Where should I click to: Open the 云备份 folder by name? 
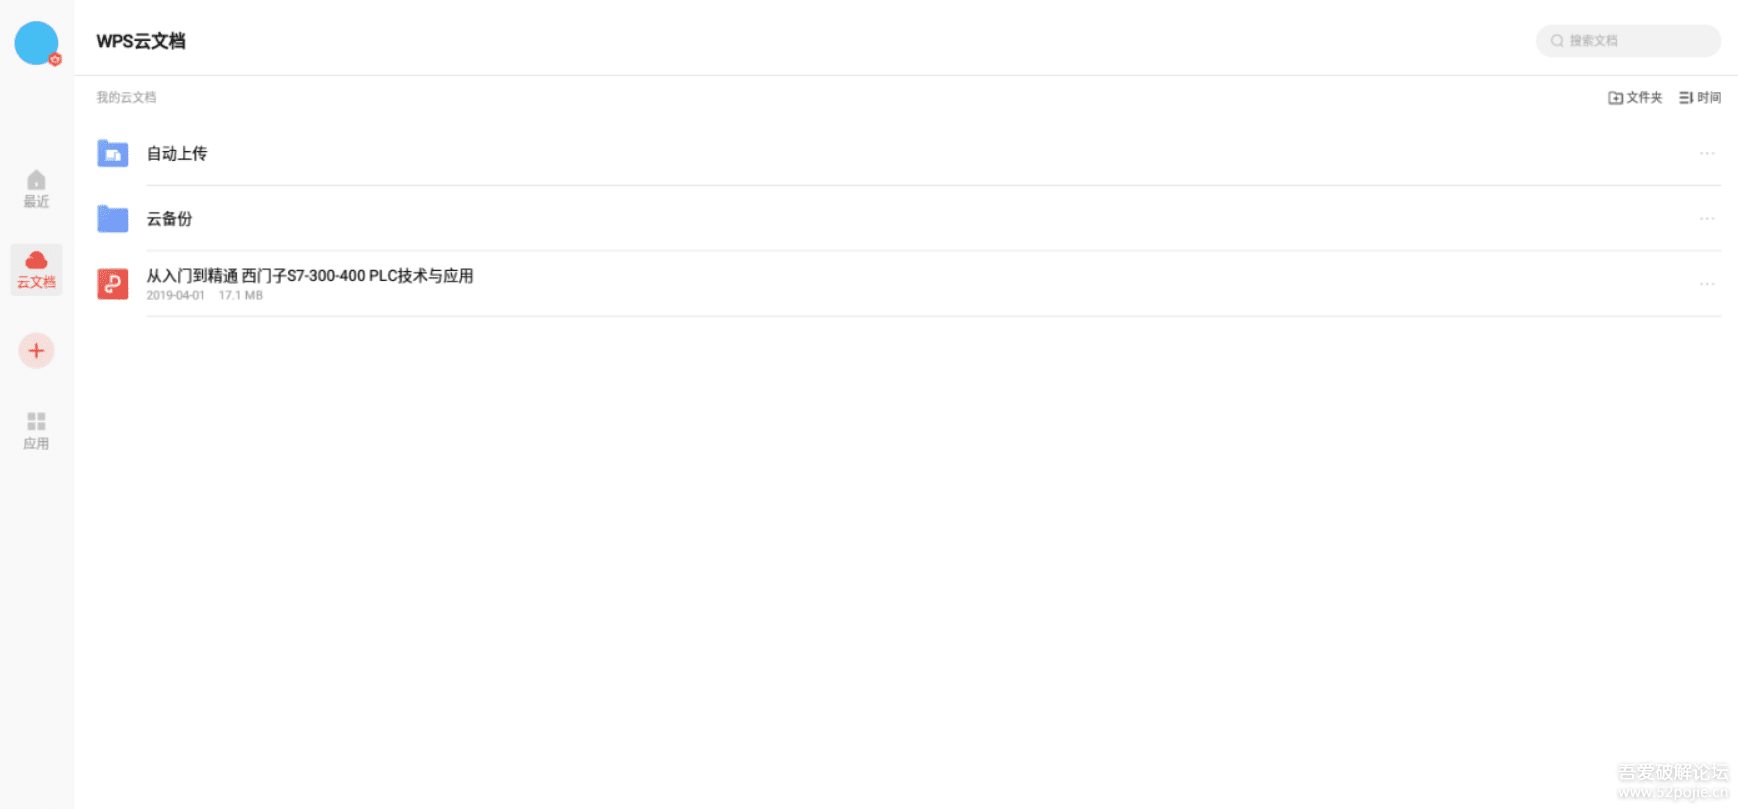(169, 219)
